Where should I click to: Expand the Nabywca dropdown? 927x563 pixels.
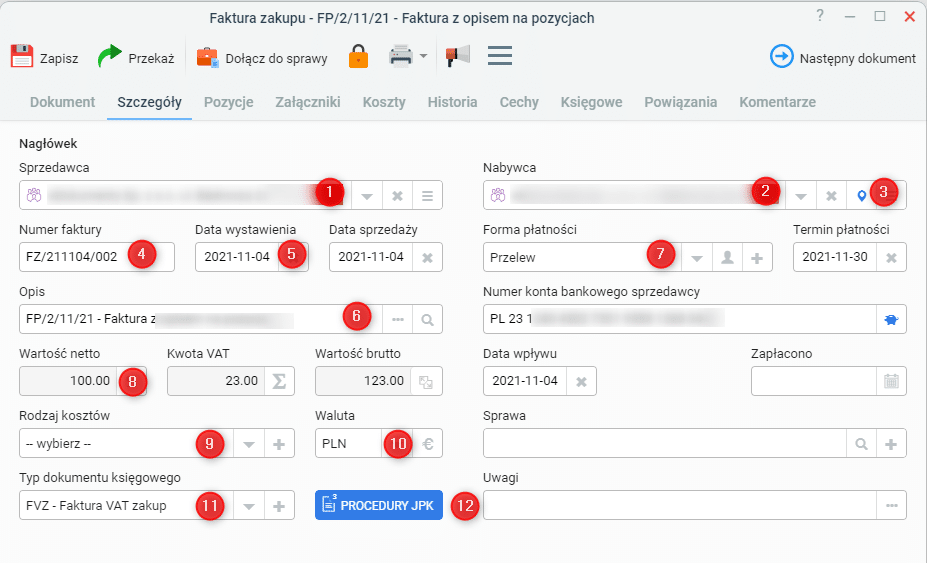coord(801,196)
